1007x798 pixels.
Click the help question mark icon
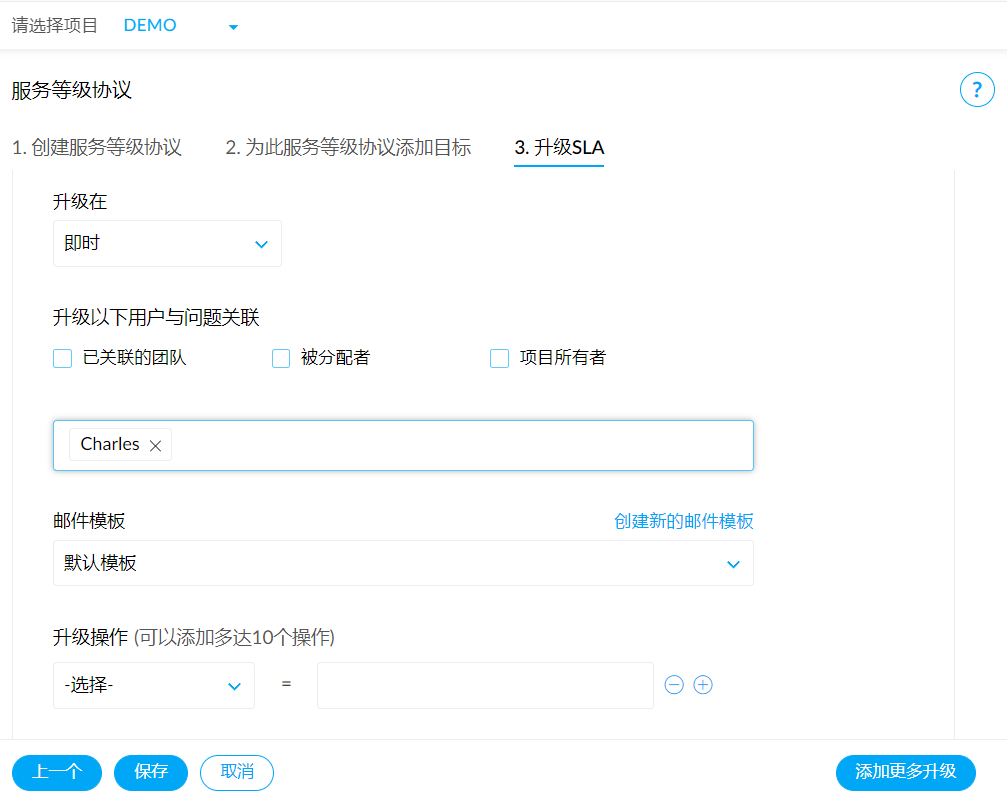[977, 90]
